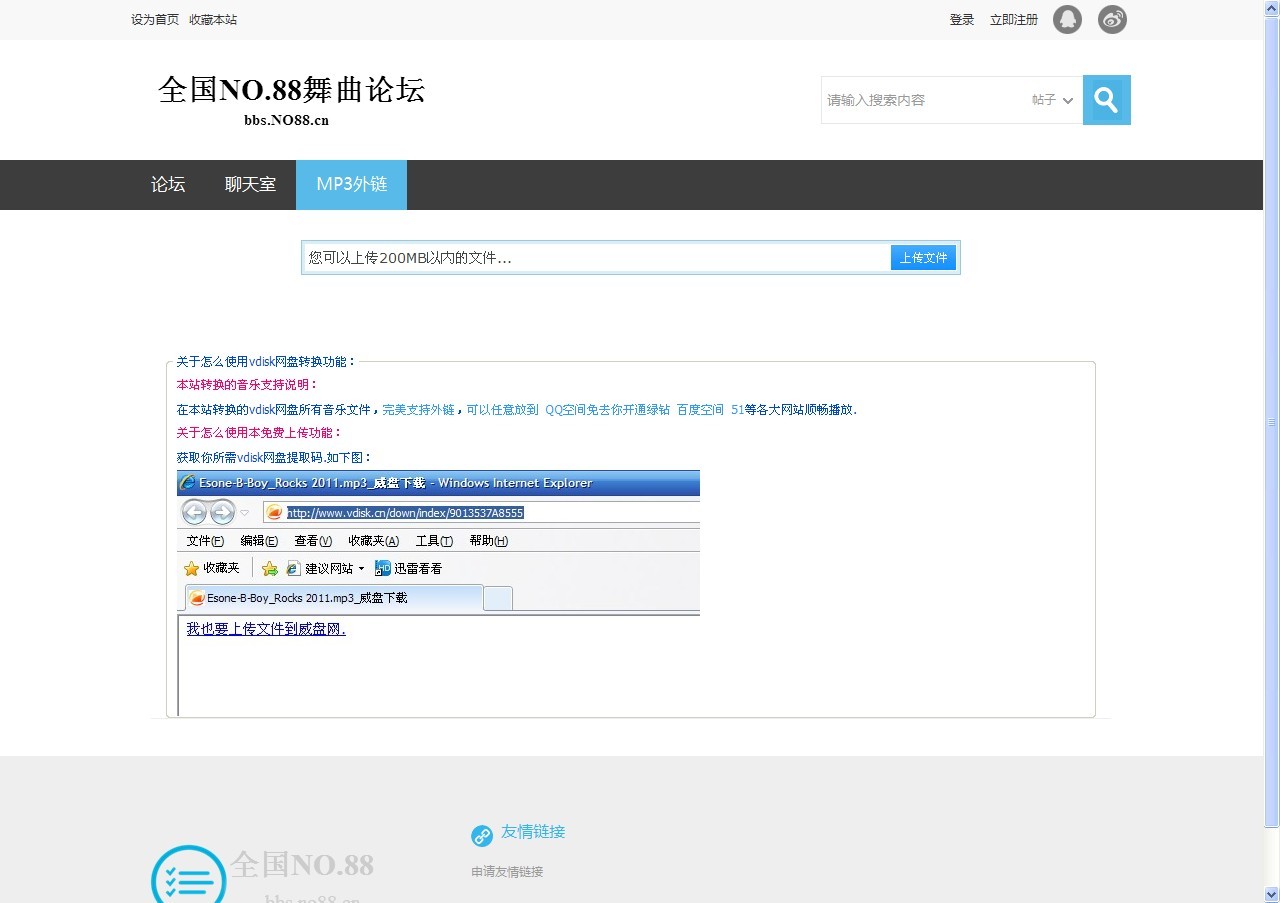Click the 全国NO.88舞曲论坛 site logo
This screenshot has height=903, width=1280.
point(291,99)
